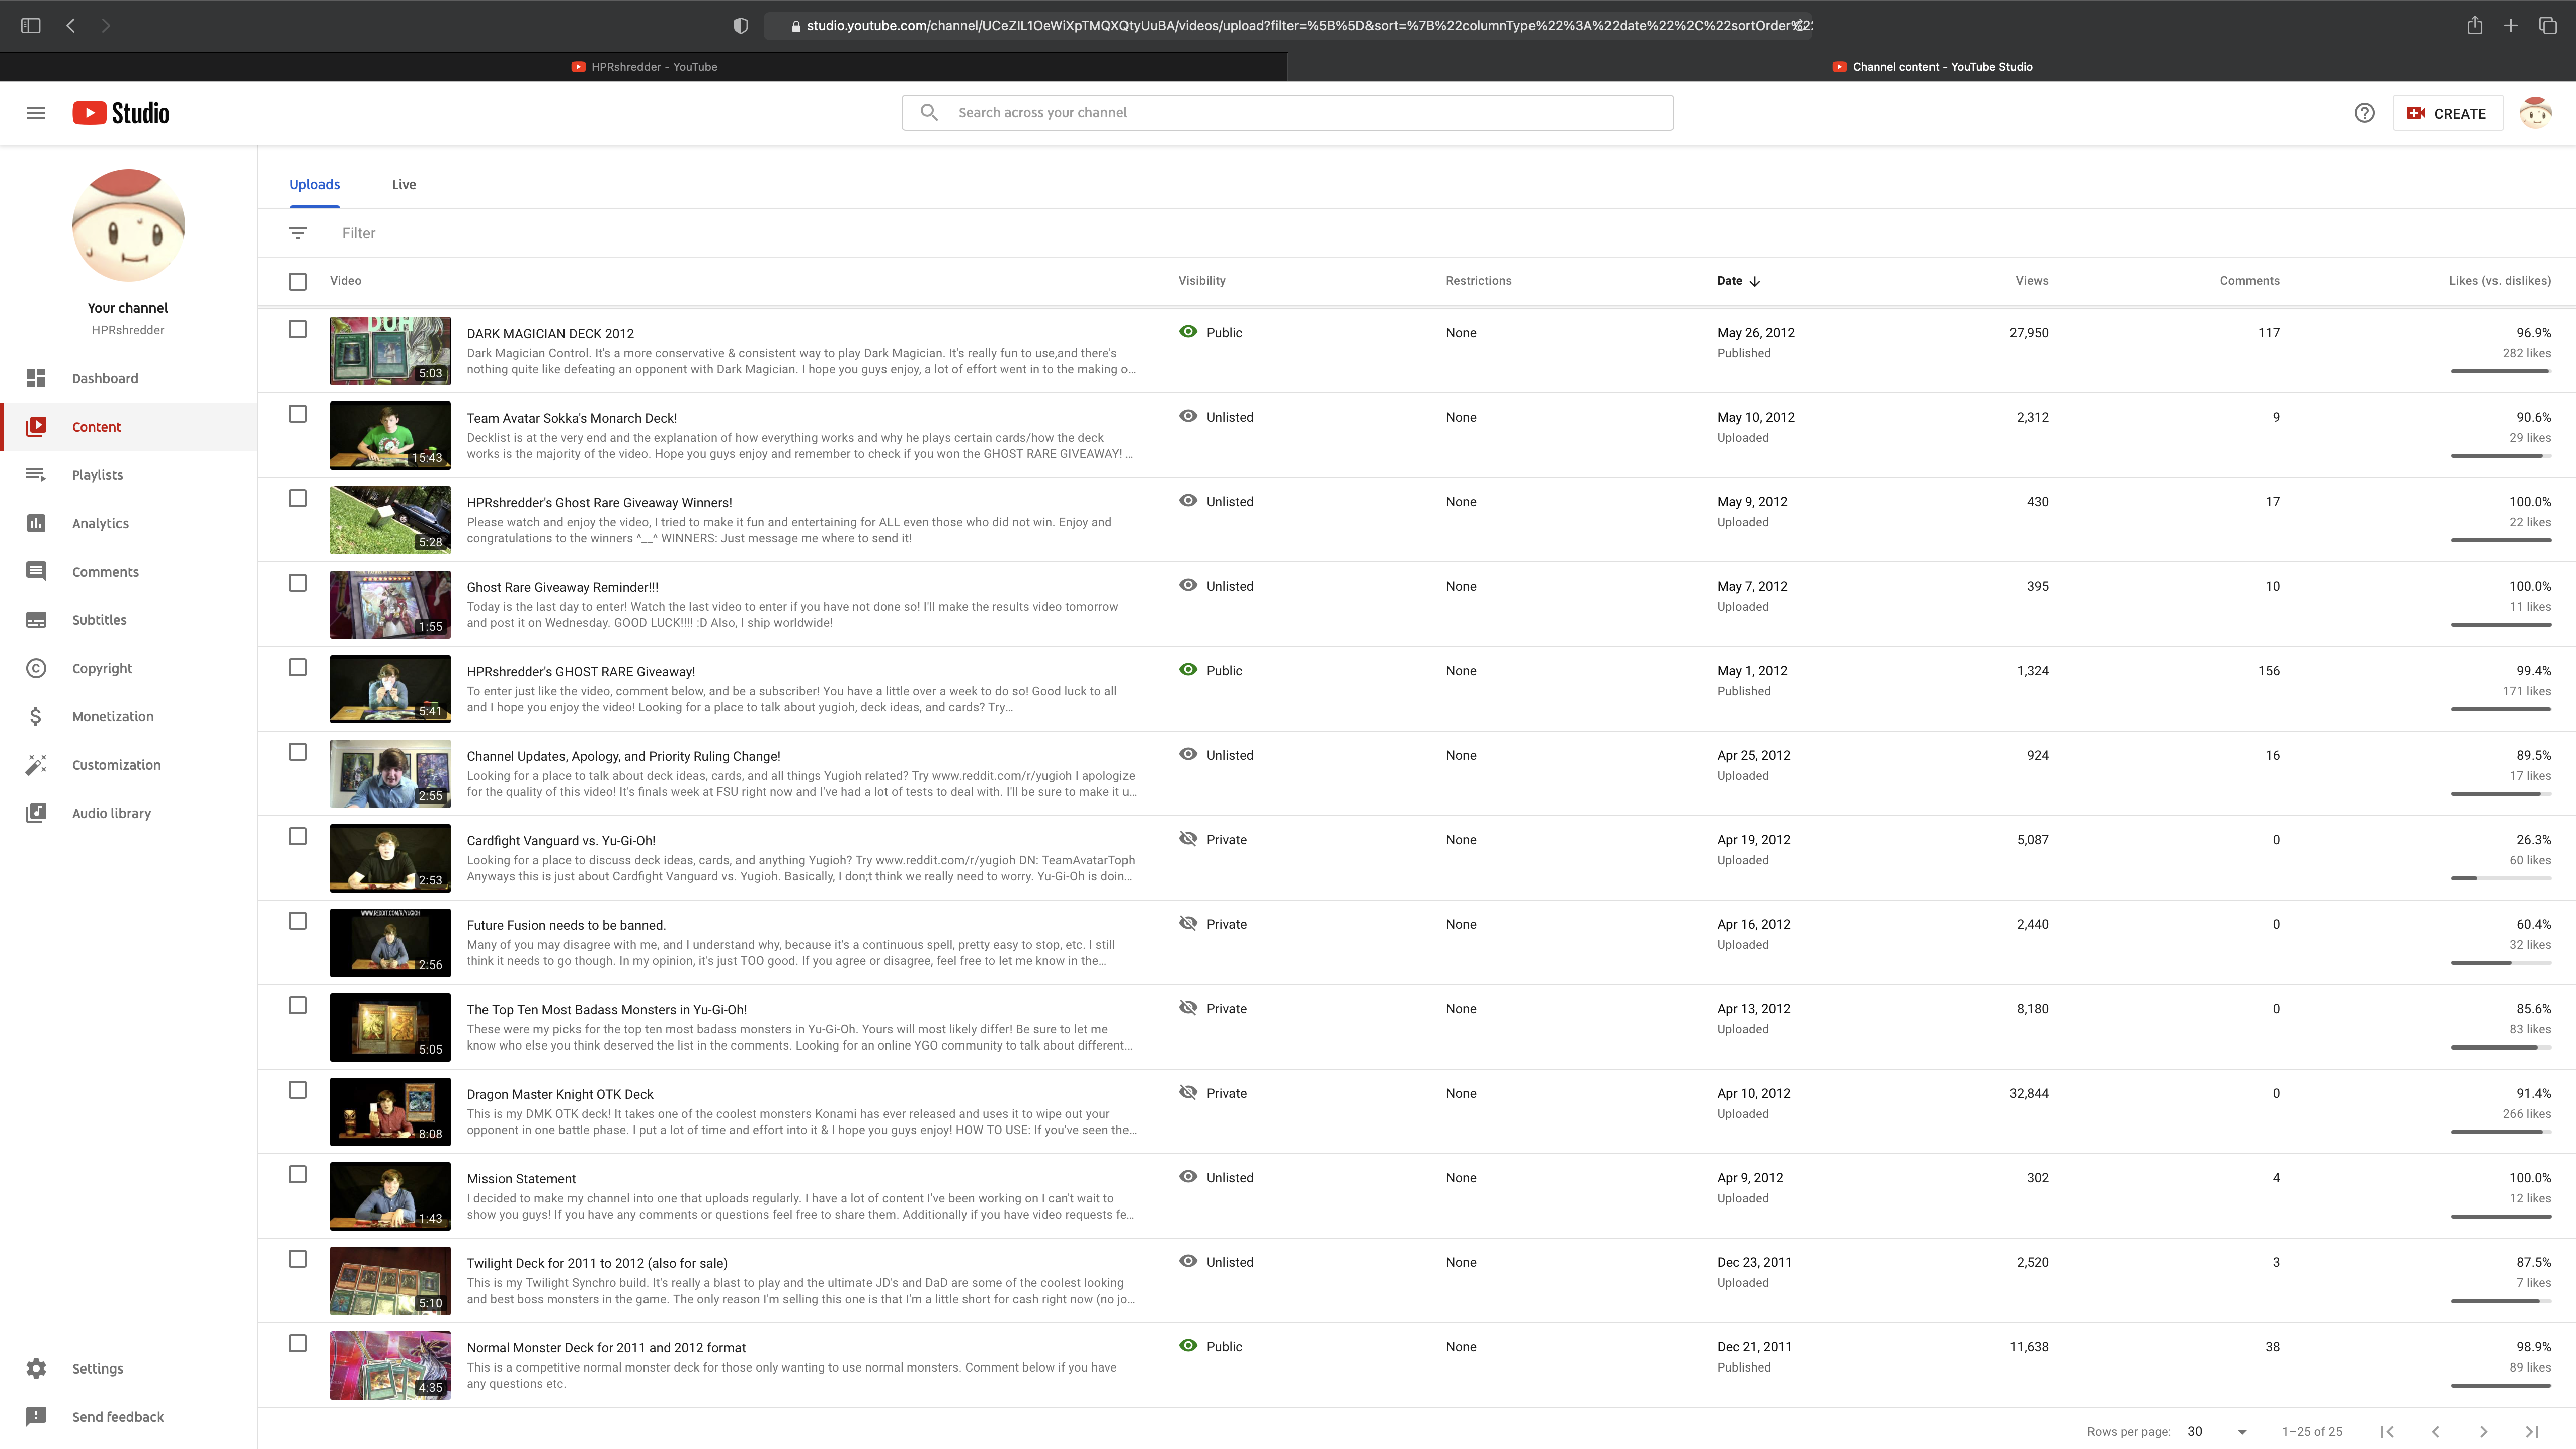The image size is (2576, 1449).
Task: Open Analytics from sidebar
Action: tap(100, 523)
